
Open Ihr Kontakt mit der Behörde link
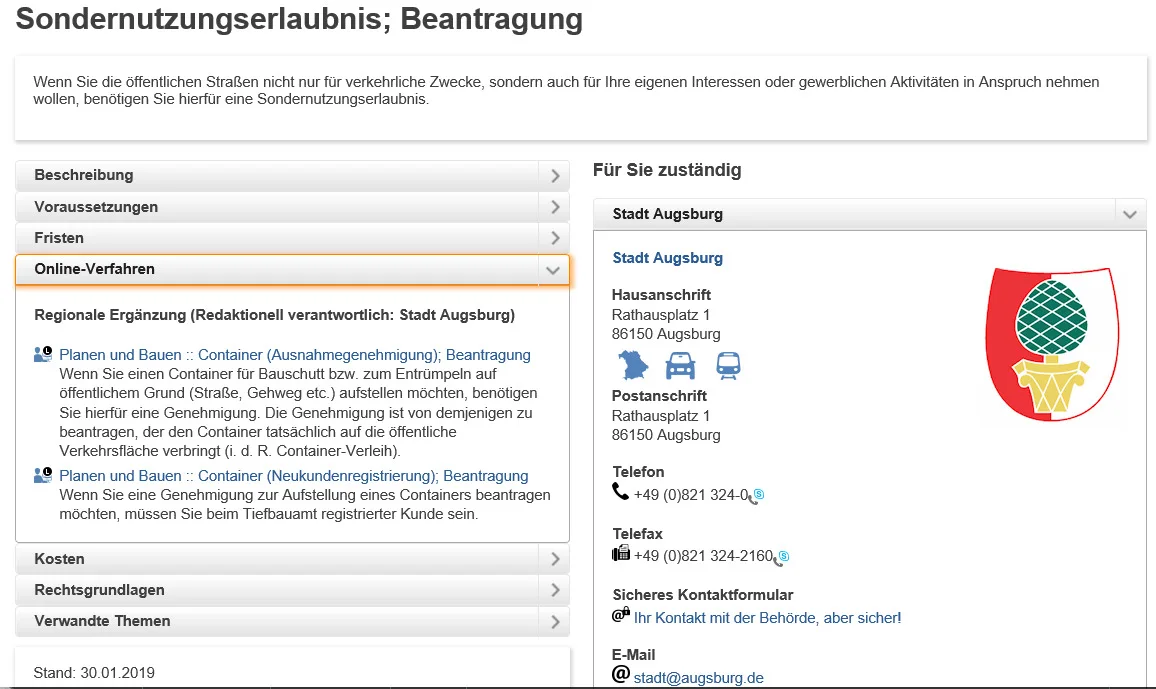tap(767, 618)
